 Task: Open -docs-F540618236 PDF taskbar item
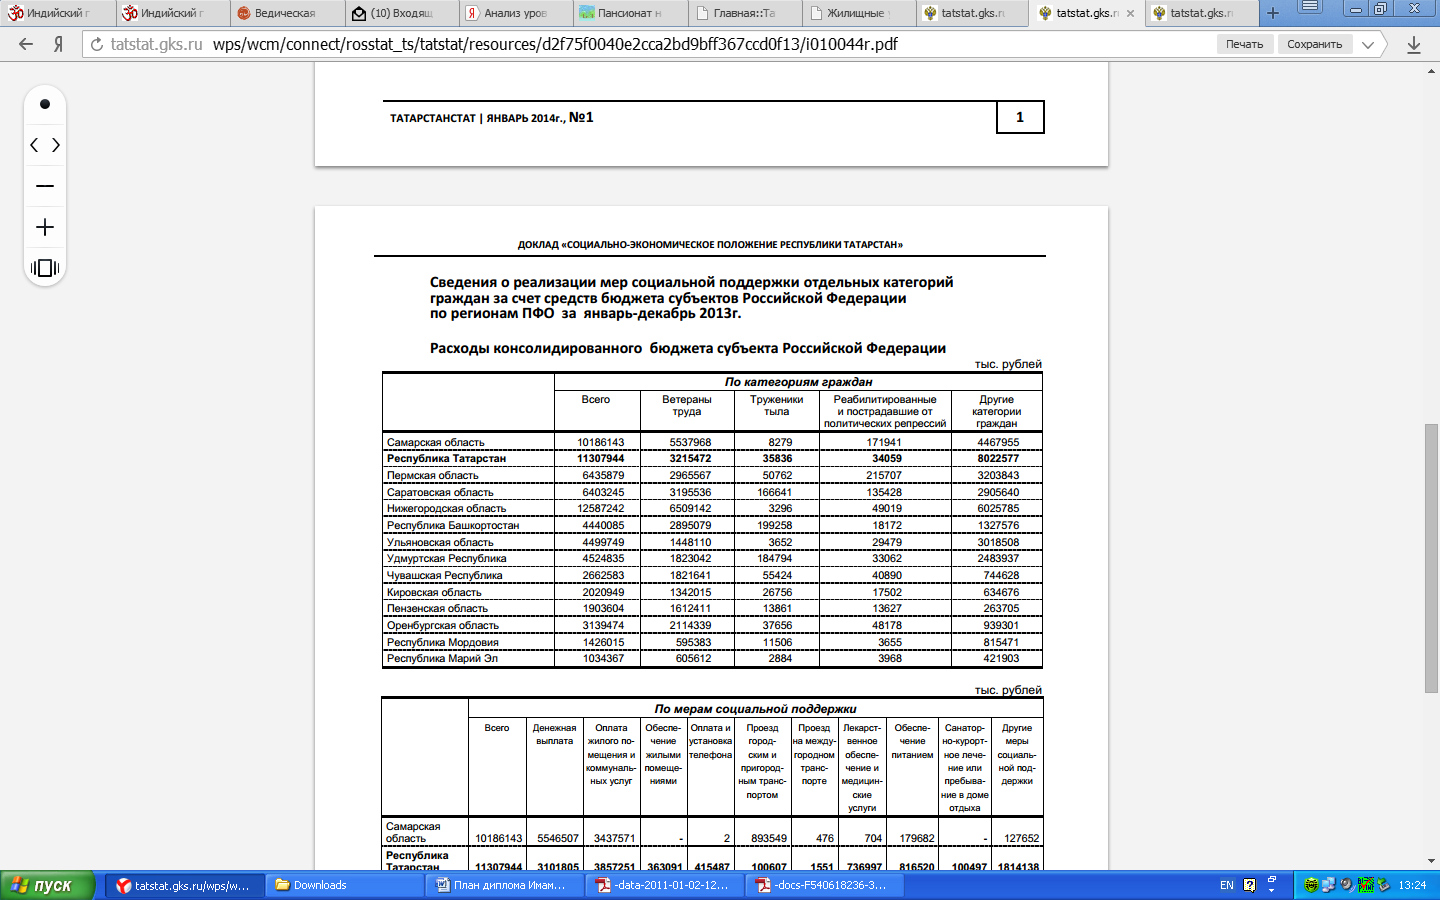[x=826, y=885]
